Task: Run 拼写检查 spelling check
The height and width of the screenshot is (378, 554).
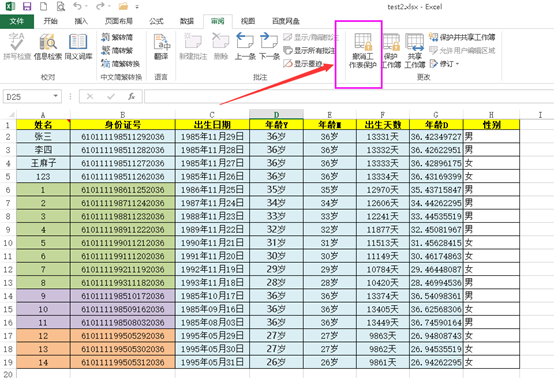Action: coord(17,46)
